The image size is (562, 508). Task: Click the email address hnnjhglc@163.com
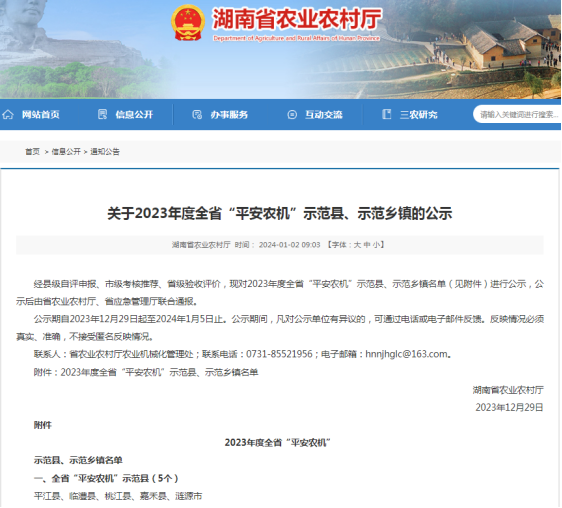pyautogui.click(x=406, y=354)
